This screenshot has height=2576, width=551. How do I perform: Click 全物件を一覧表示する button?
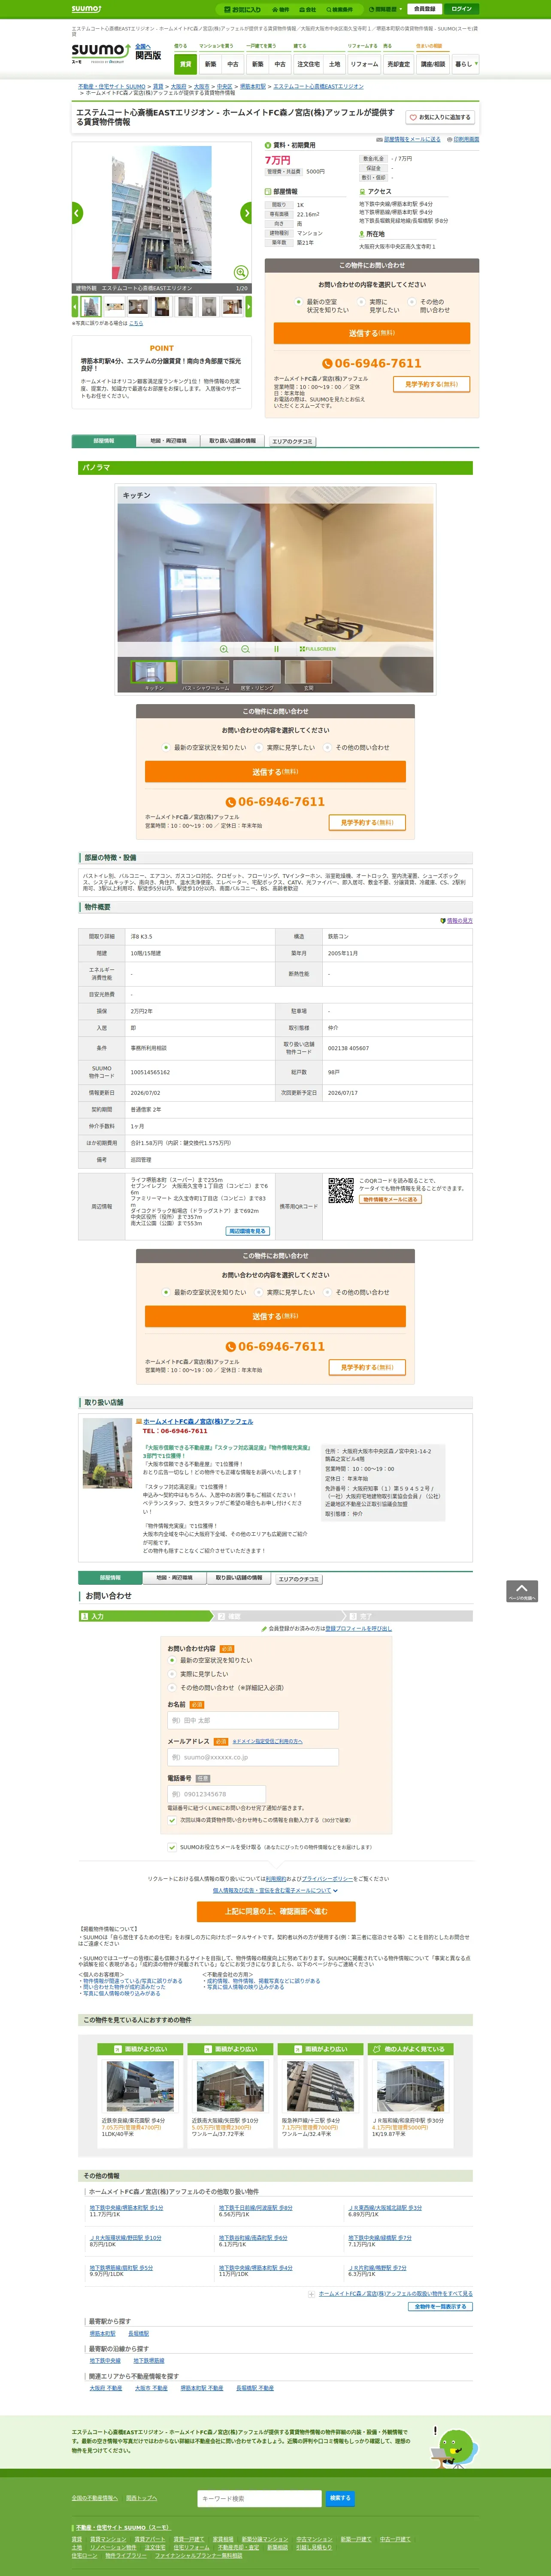[x=440, y=2306]
